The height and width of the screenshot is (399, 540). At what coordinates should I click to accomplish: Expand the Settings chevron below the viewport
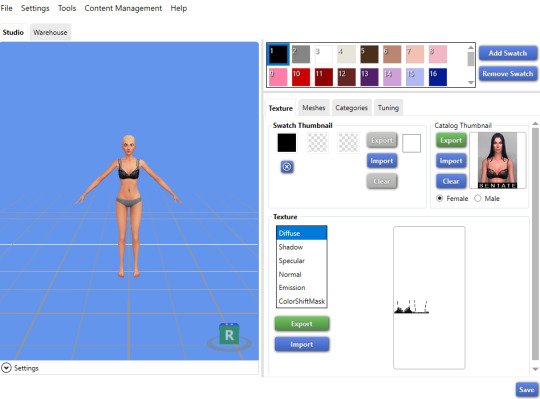click(6, 368)
